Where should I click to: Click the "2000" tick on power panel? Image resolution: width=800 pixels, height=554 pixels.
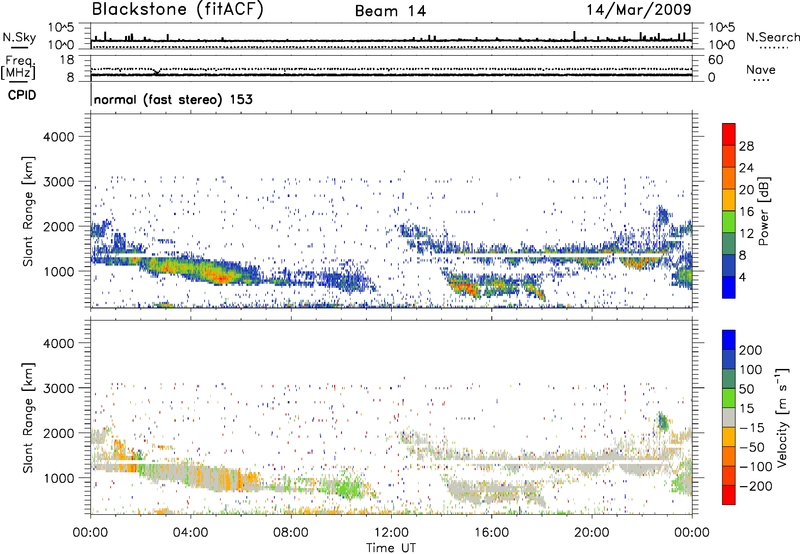click(58, 227)
